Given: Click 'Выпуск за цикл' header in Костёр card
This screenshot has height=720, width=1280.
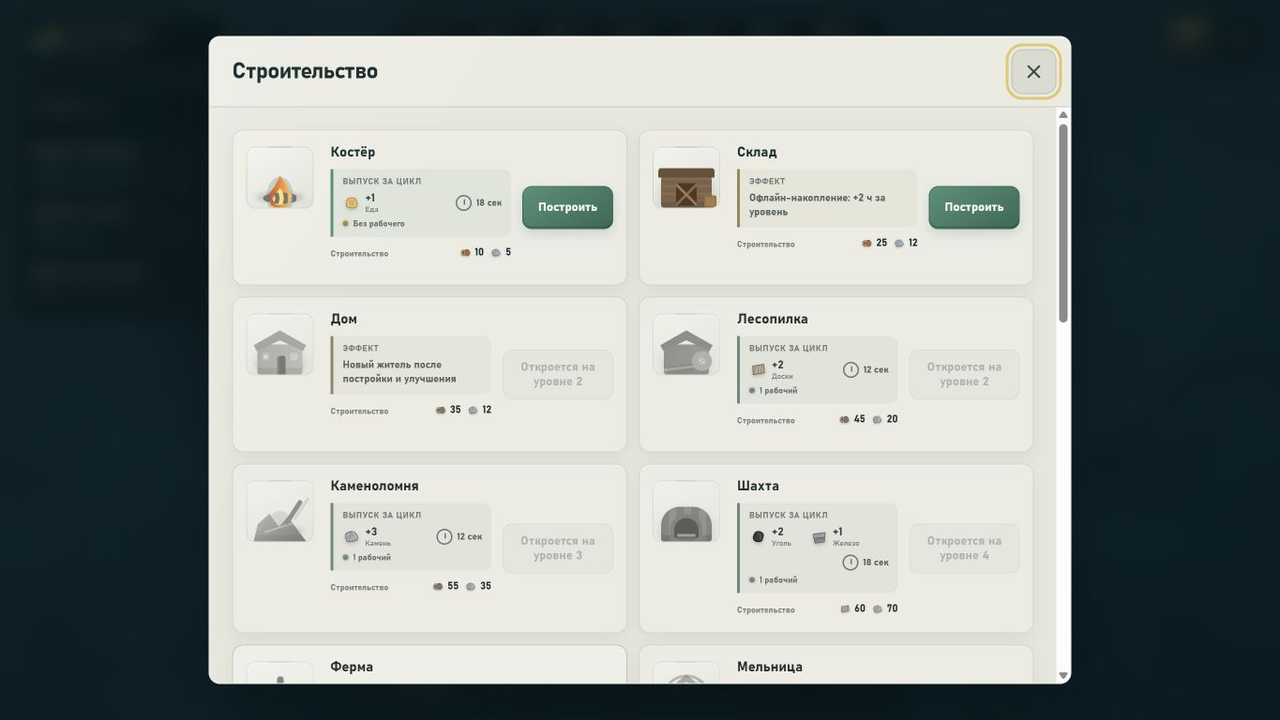Looking at the screenshot, I should click(382, 182).
